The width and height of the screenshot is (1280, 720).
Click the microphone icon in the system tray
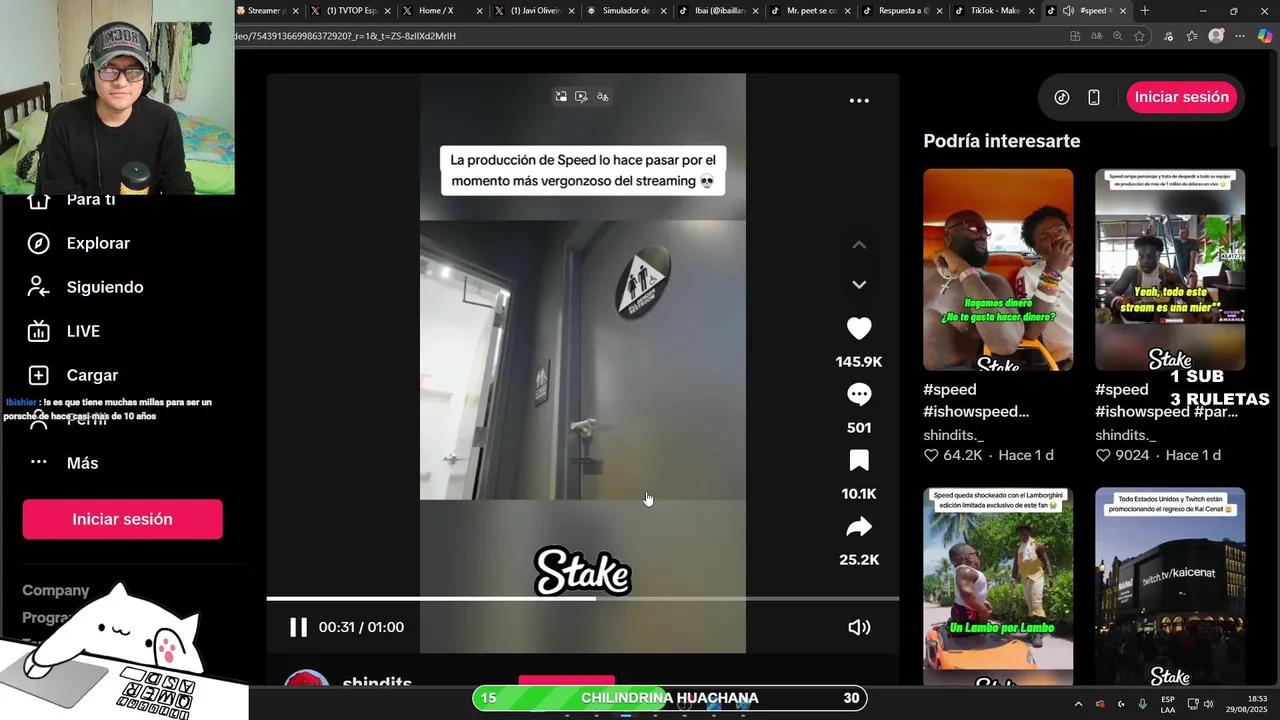click(1142, 704)
